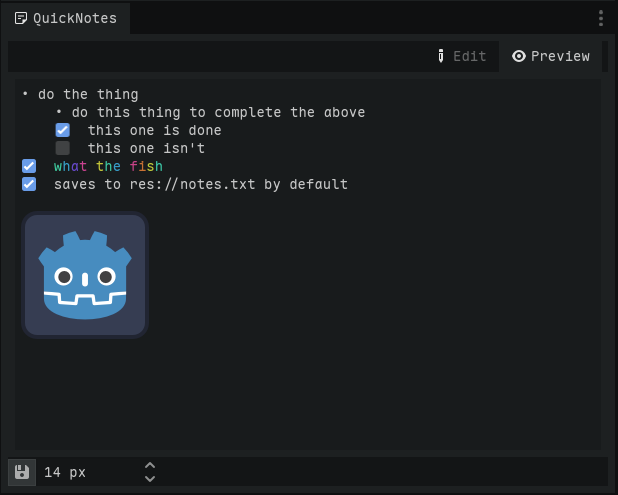The image size is (618, 495).
Task: Uncheck the 'this one is done' checkbox
Action: pos(63,130)
